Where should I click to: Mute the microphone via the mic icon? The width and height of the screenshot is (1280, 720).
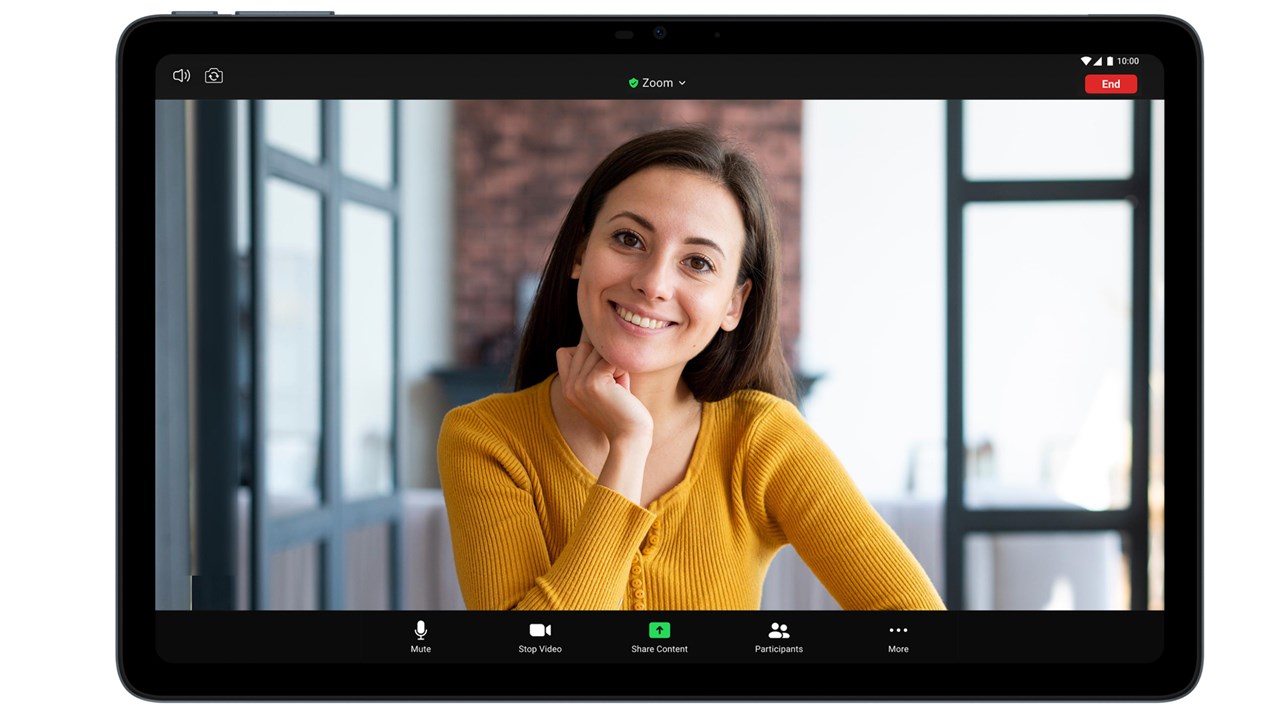click(x=421, y=629)
